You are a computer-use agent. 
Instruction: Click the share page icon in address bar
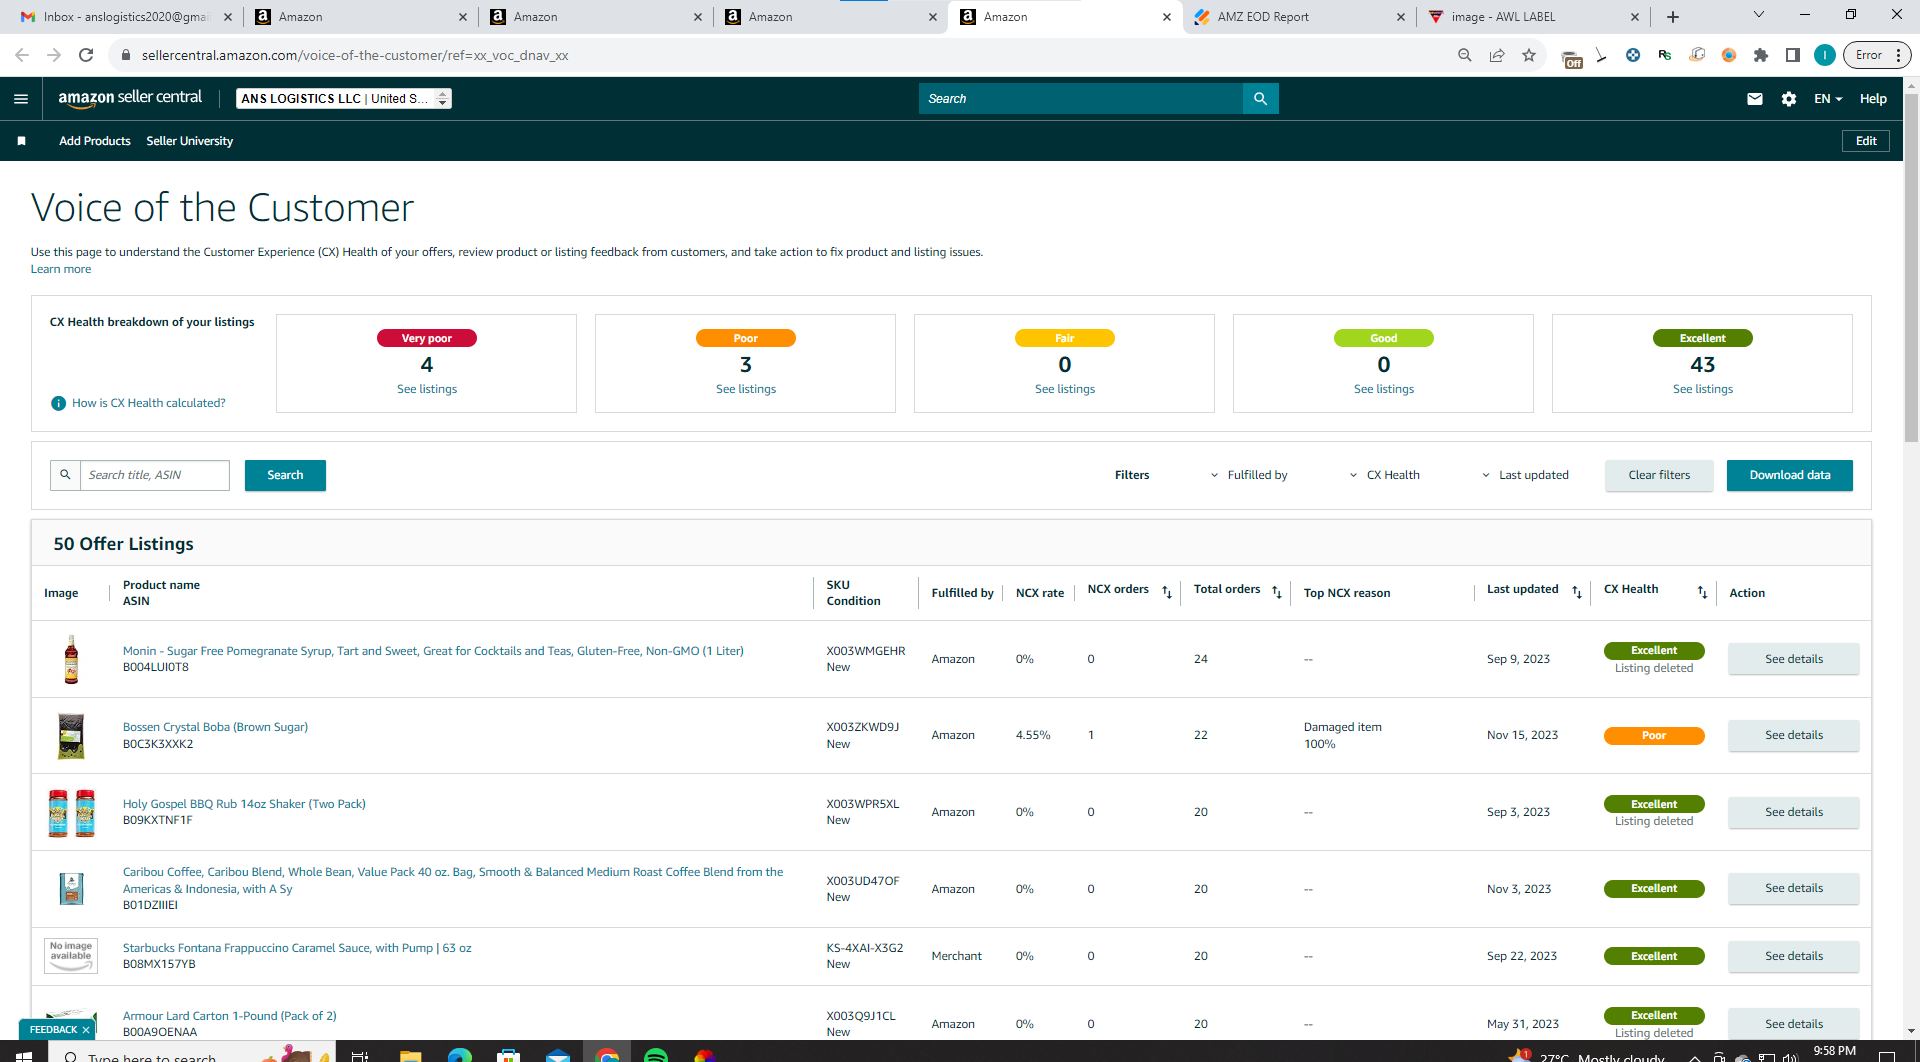pyautogui.click(x=1497, y=55)
